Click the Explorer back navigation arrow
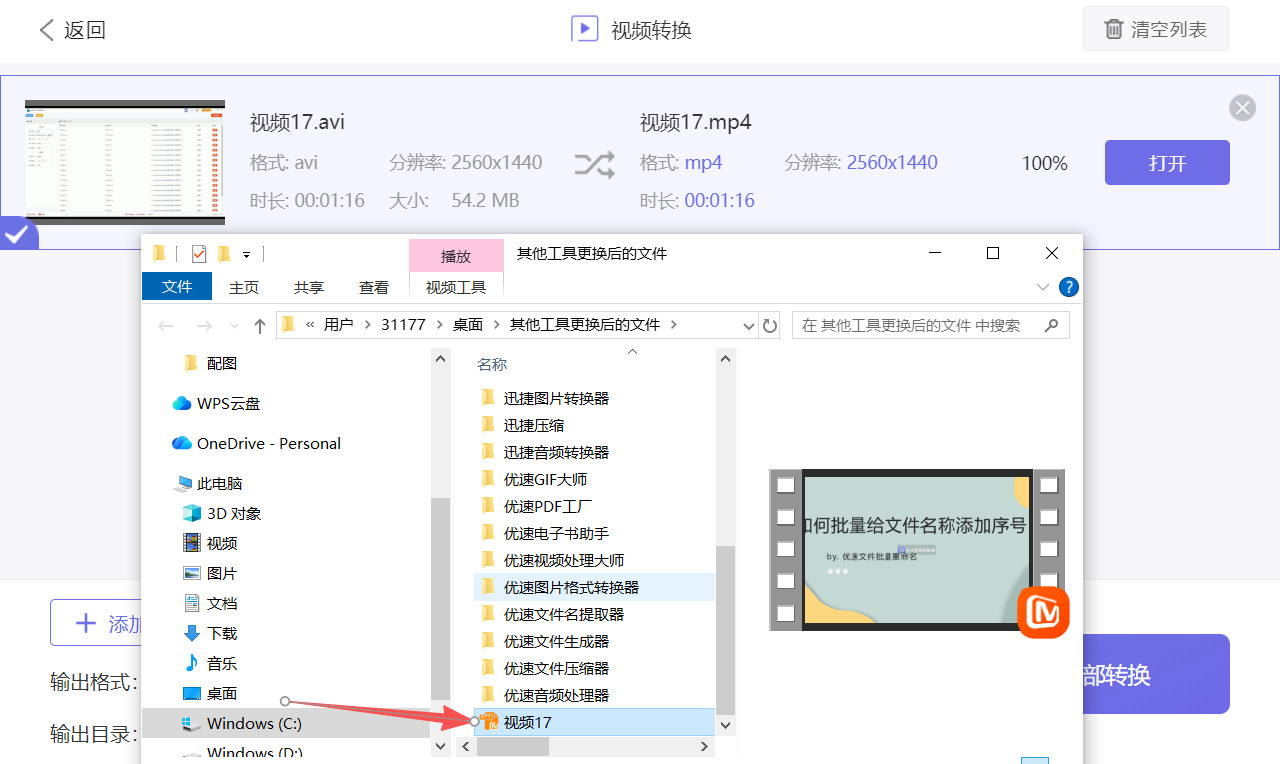This screenshot has width=1280, height=764. (x=166, y=325)
